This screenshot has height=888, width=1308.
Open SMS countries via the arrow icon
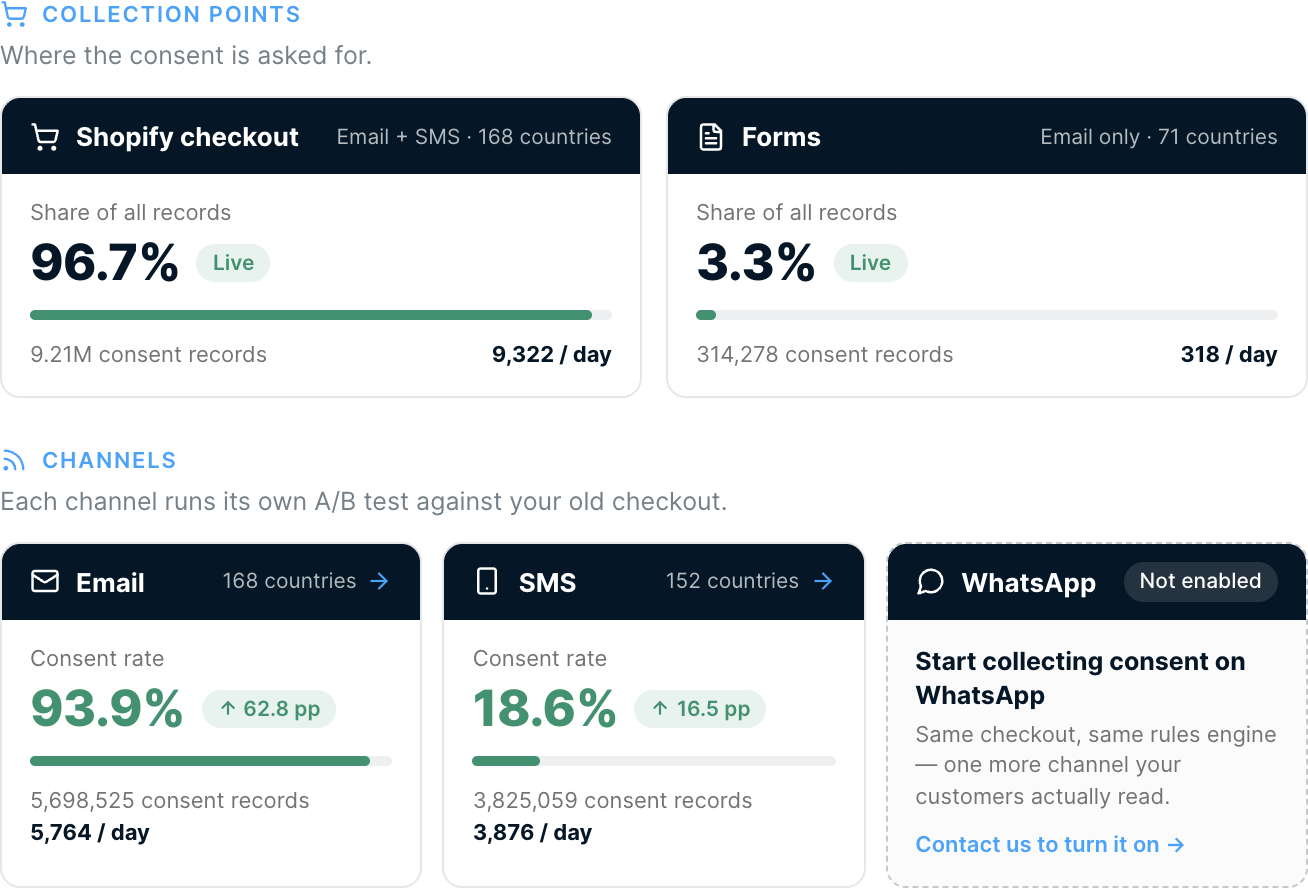(823, 581)
